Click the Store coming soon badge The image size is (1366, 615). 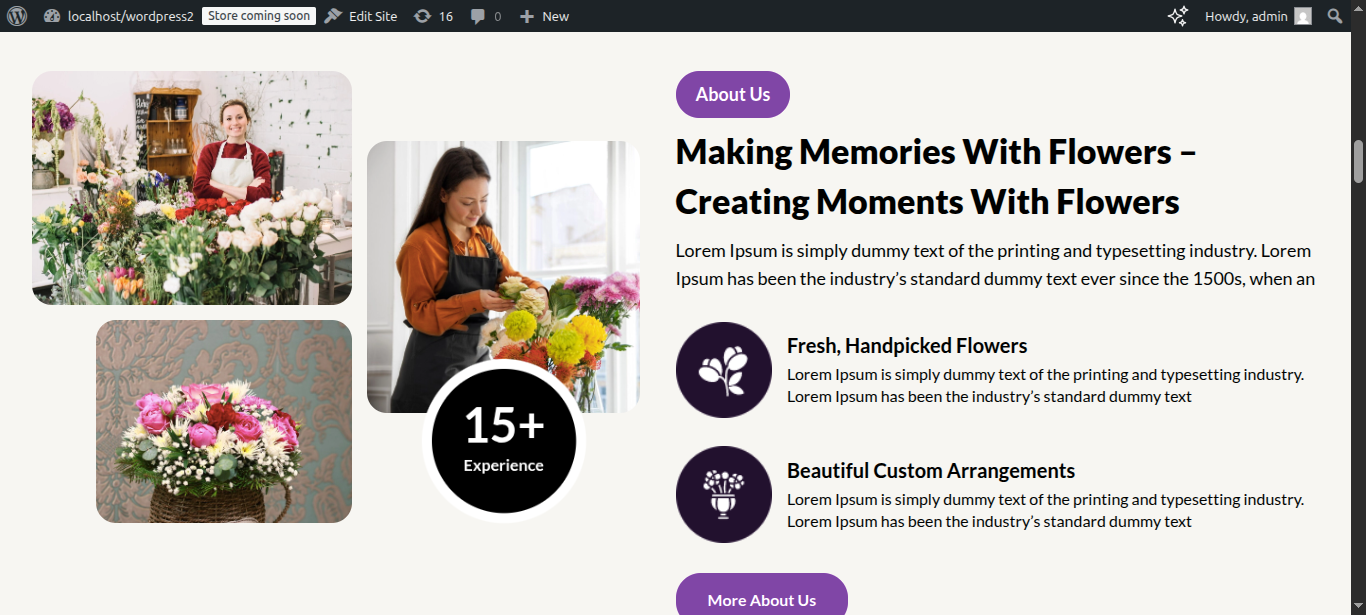pyautogui.click(x=259, y=16)
